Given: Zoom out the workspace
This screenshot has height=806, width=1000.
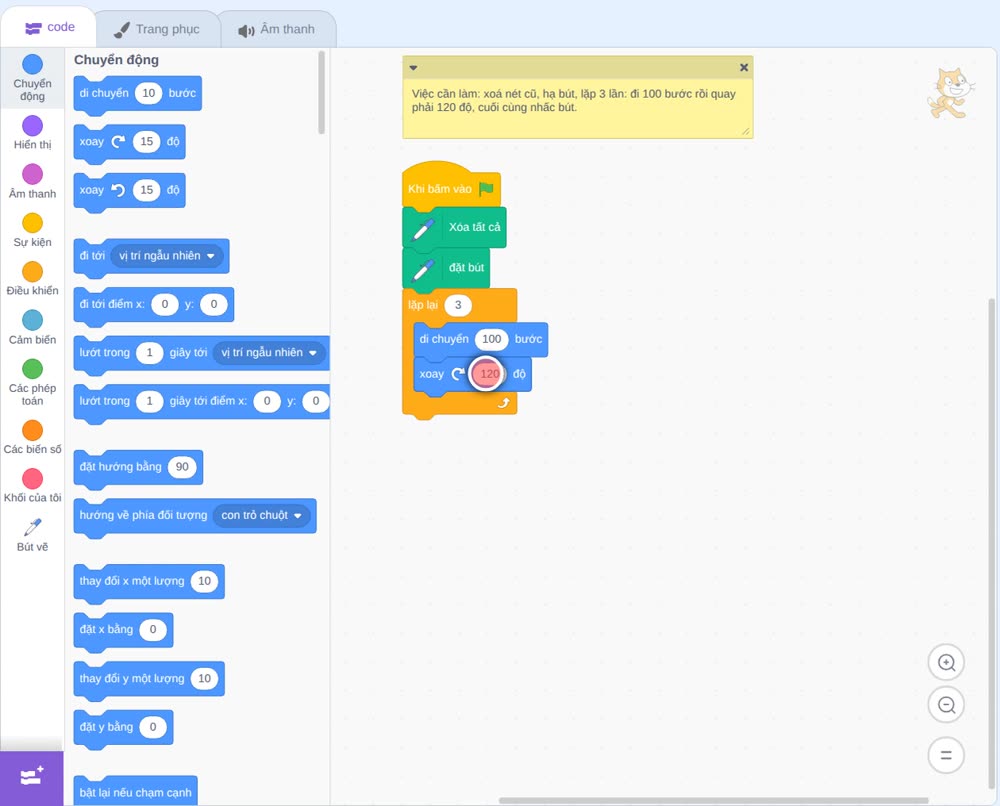Looking at the screenshot, I should [946, 705].
